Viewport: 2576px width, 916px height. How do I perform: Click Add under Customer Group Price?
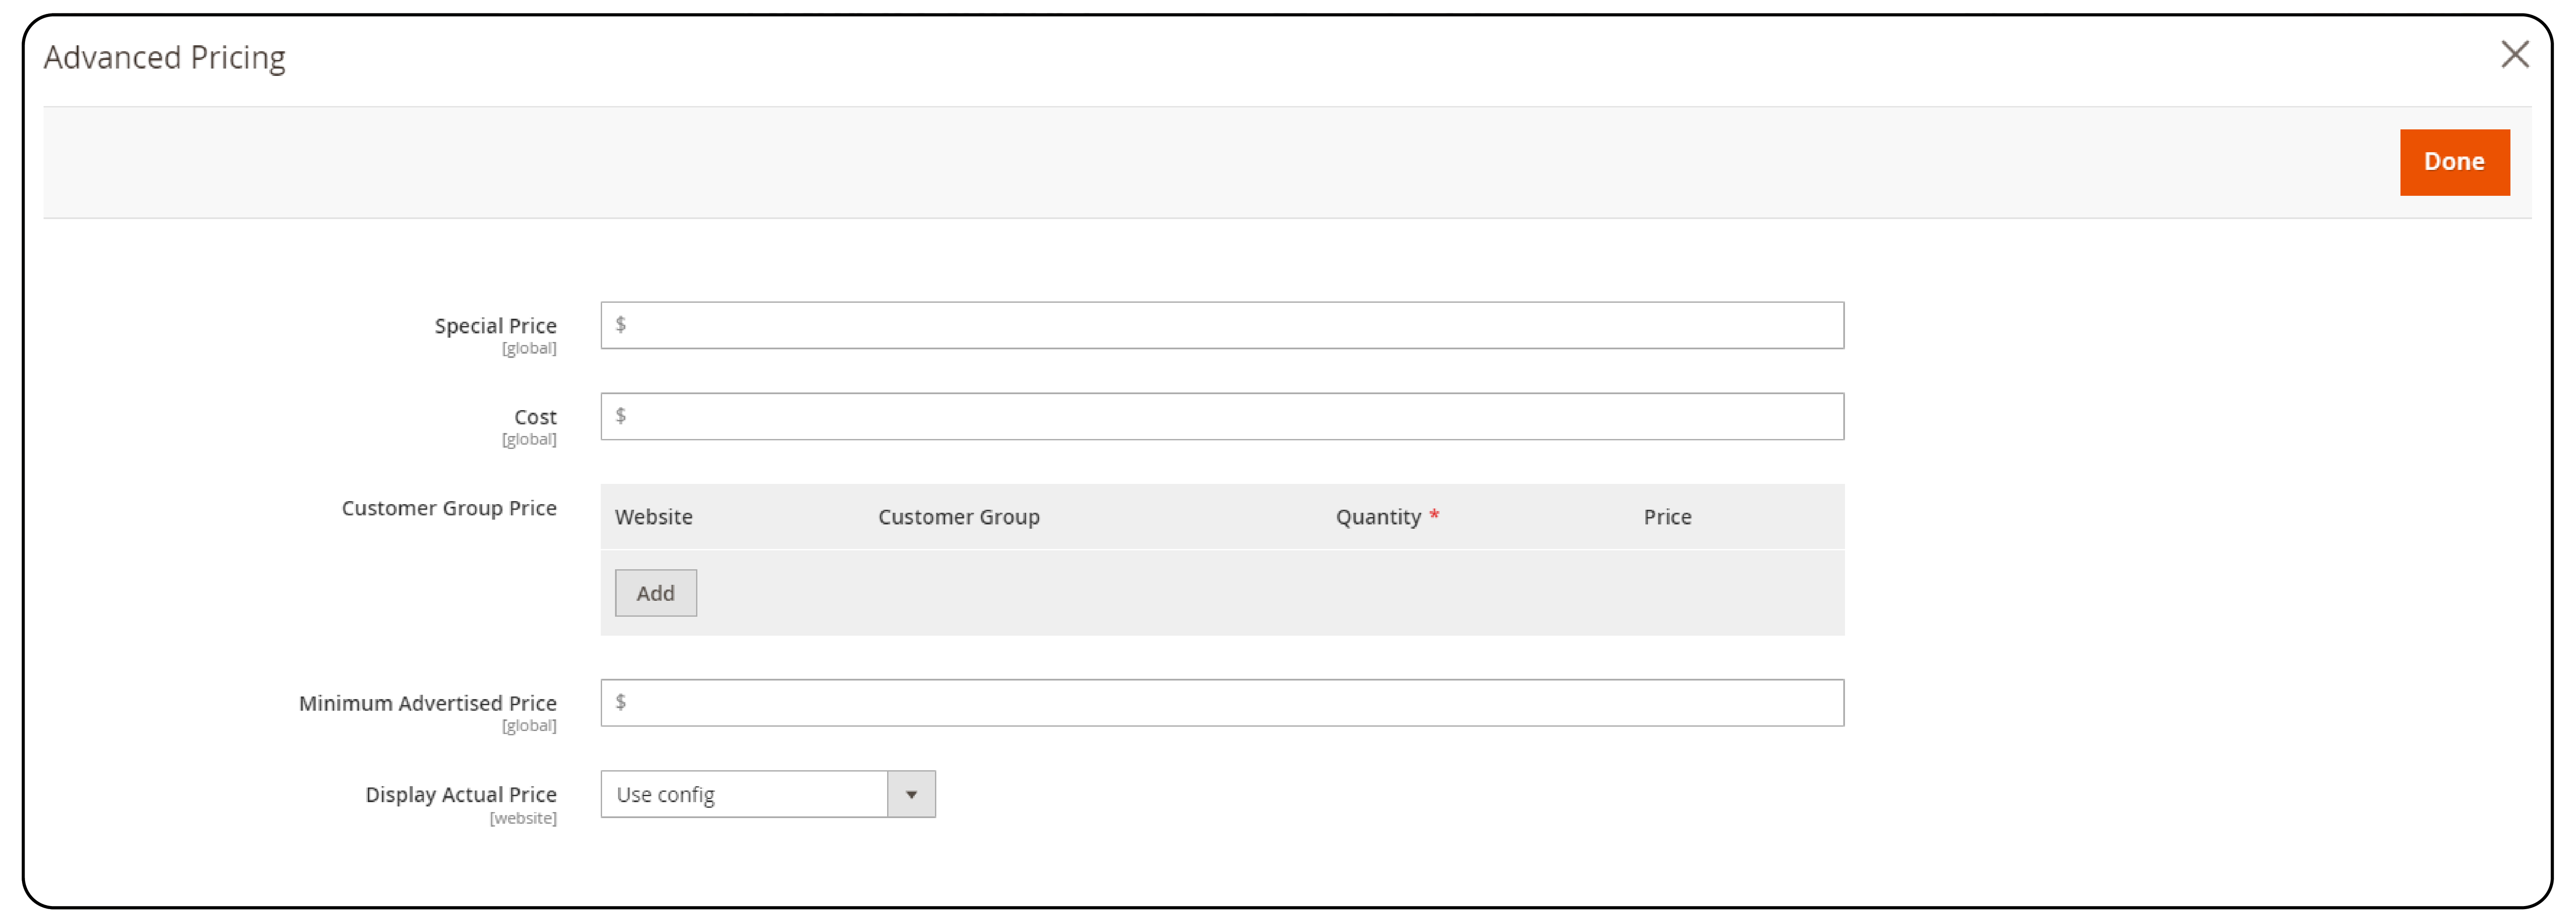(x=656, y=593)
